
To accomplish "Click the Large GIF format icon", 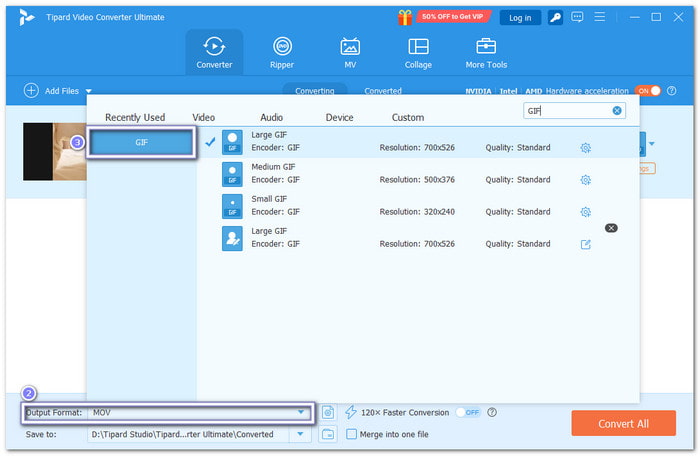I will tap(232, 142).
